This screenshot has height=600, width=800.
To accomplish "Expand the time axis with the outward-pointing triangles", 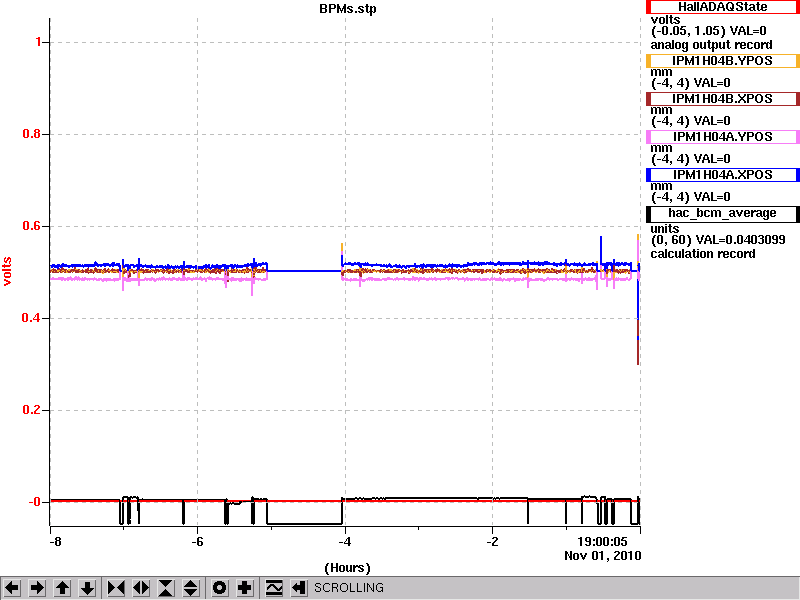I will coord(141,588).
